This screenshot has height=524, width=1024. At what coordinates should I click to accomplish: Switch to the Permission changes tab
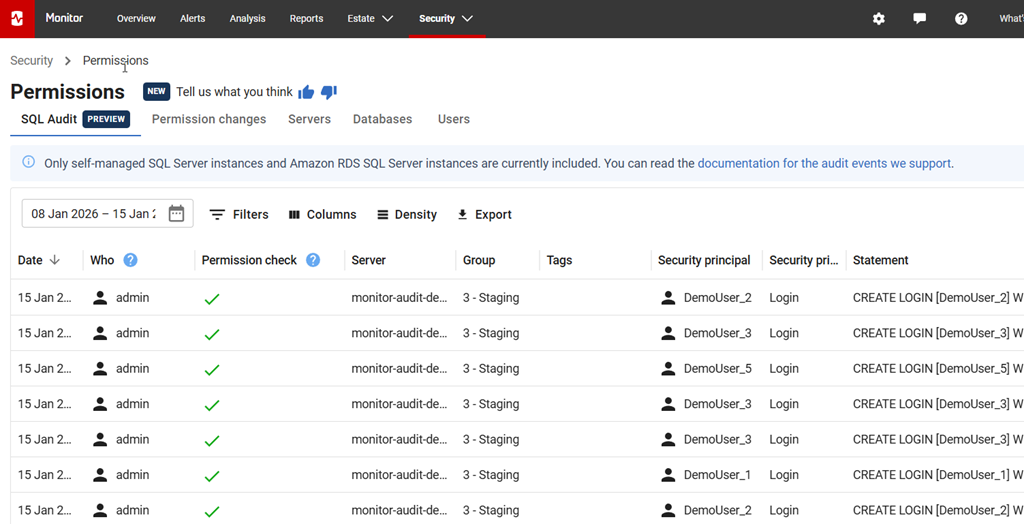(209, 119)
